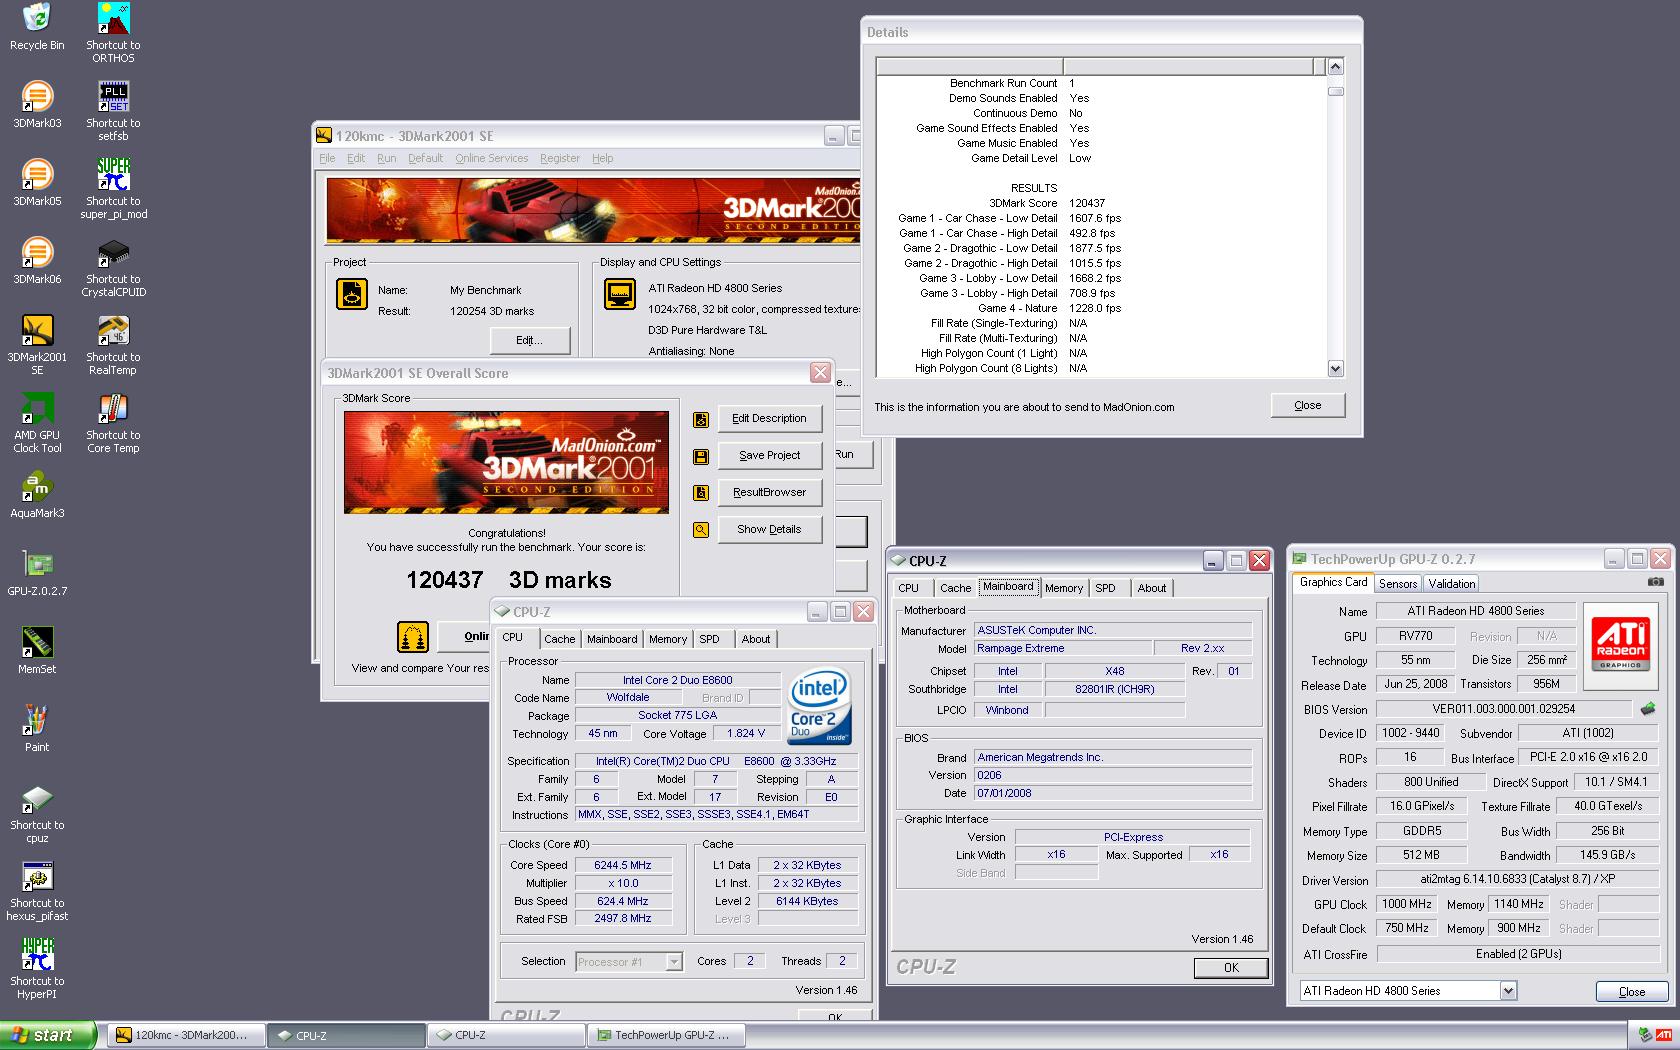Viewport: 1680px width, 1050px height.
Task: Select the TechPowerUp GPU-Z taskbar button
Action: (x=667, y=1035)
